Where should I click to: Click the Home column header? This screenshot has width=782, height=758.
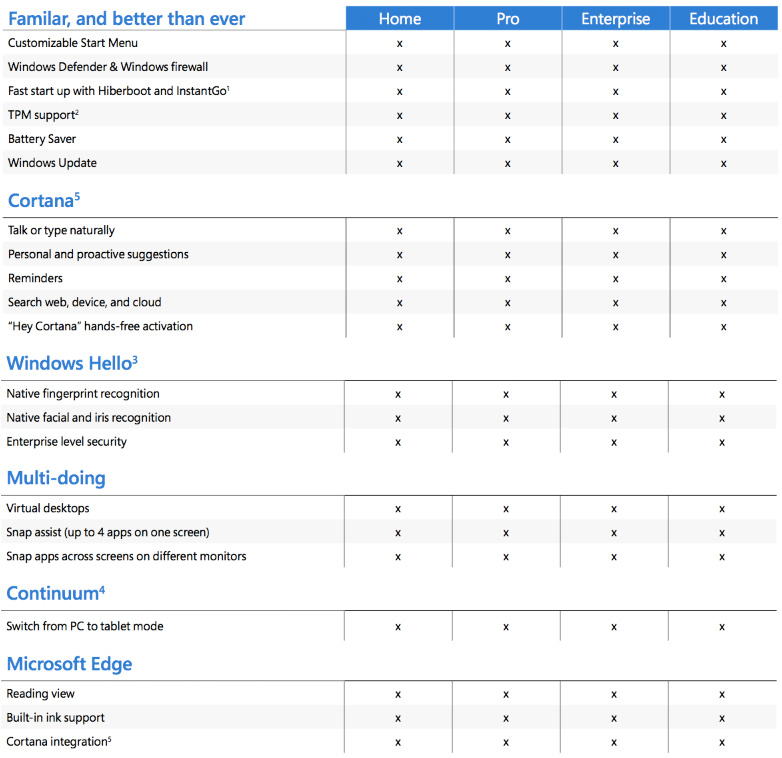399,18
